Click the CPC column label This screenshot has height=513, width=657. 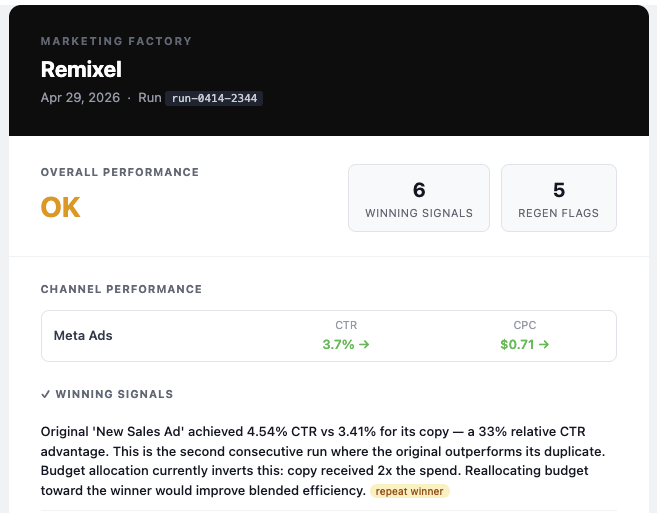pyautogui.click(x=525, y=325)
